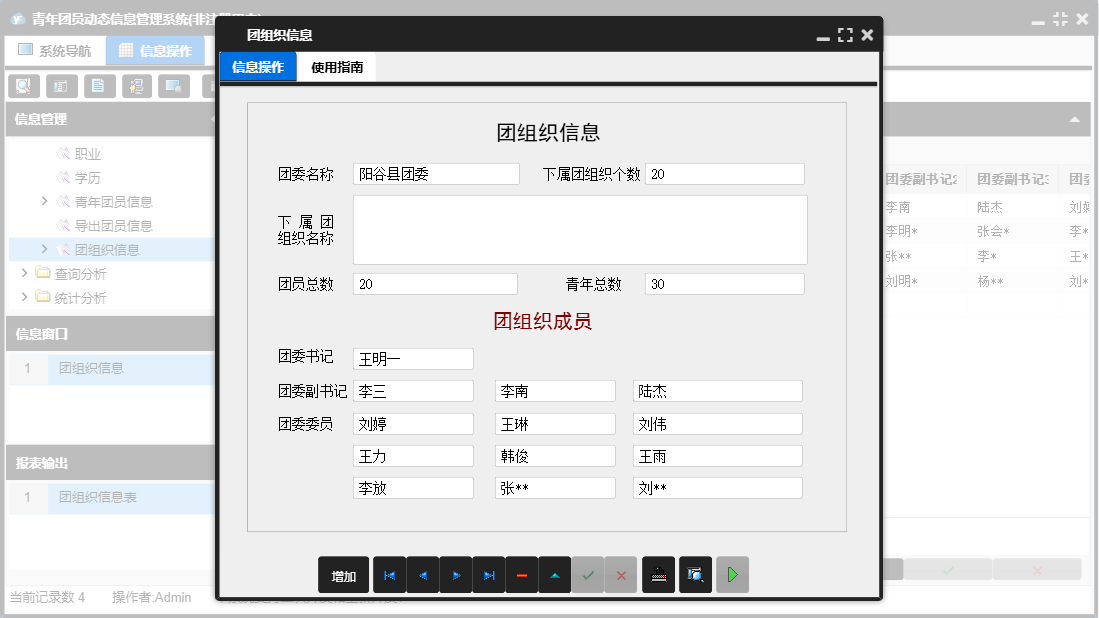Click the last record navigation icon
This screenshot has height=618, width=1099.
click(489, 575)
